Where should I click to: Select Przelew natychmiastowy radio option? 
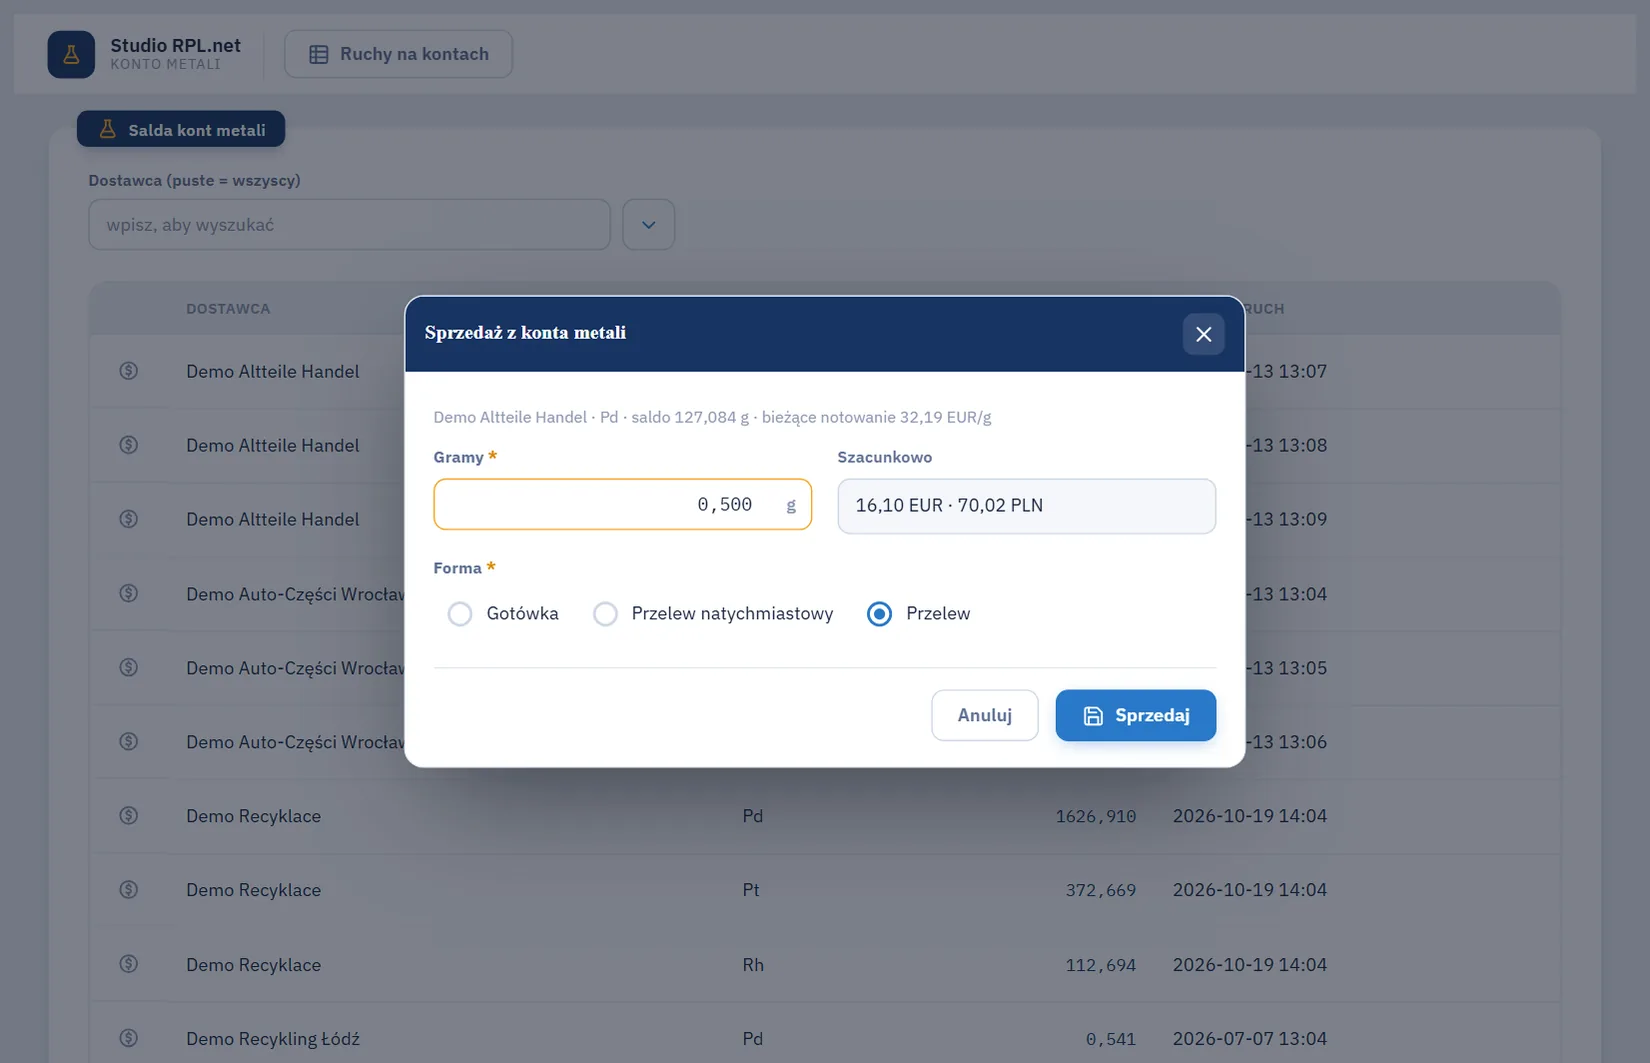click(x=605, y=614)
